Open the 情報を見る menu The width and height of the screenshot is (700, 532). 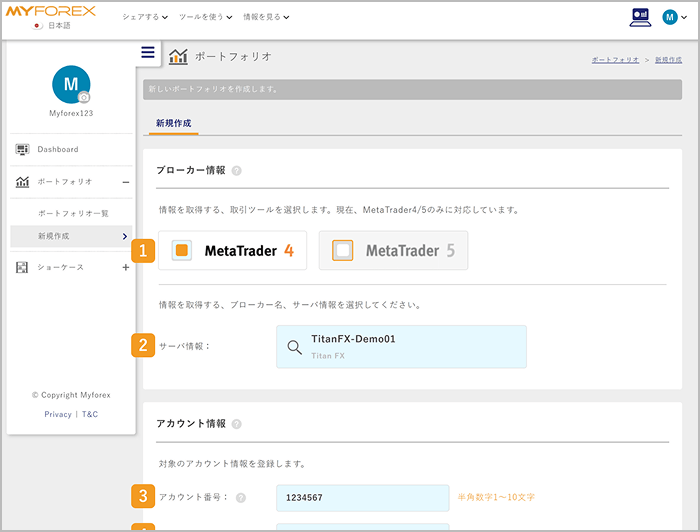coord(266,17)
